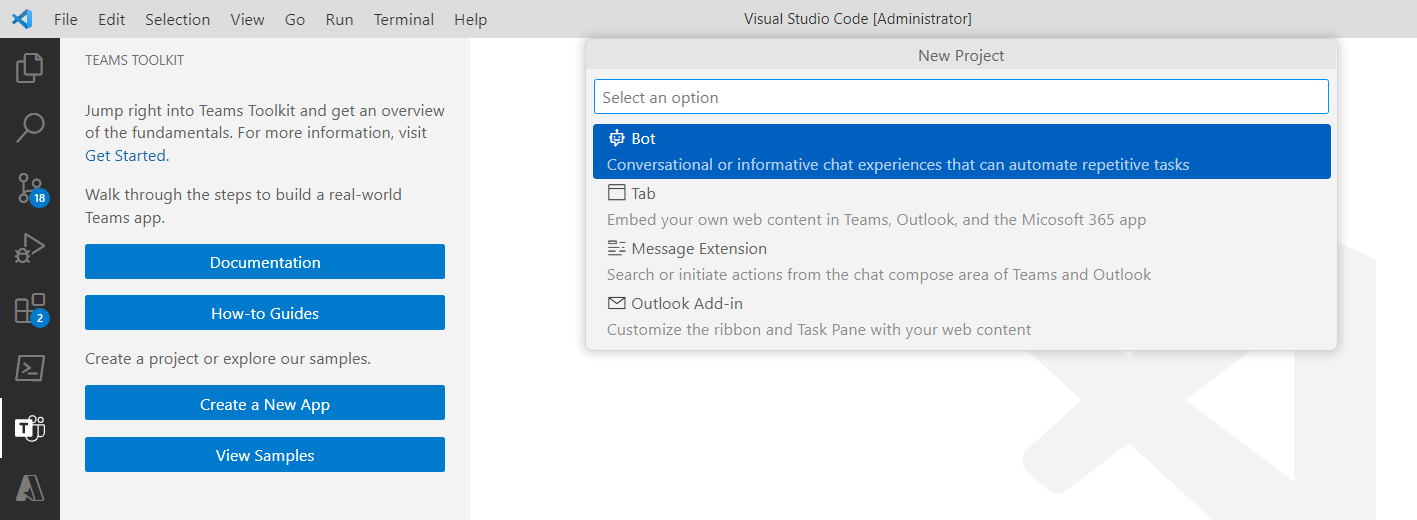Open the Explorer view in activity bar
1417x520 pixels.
(30, 68)
